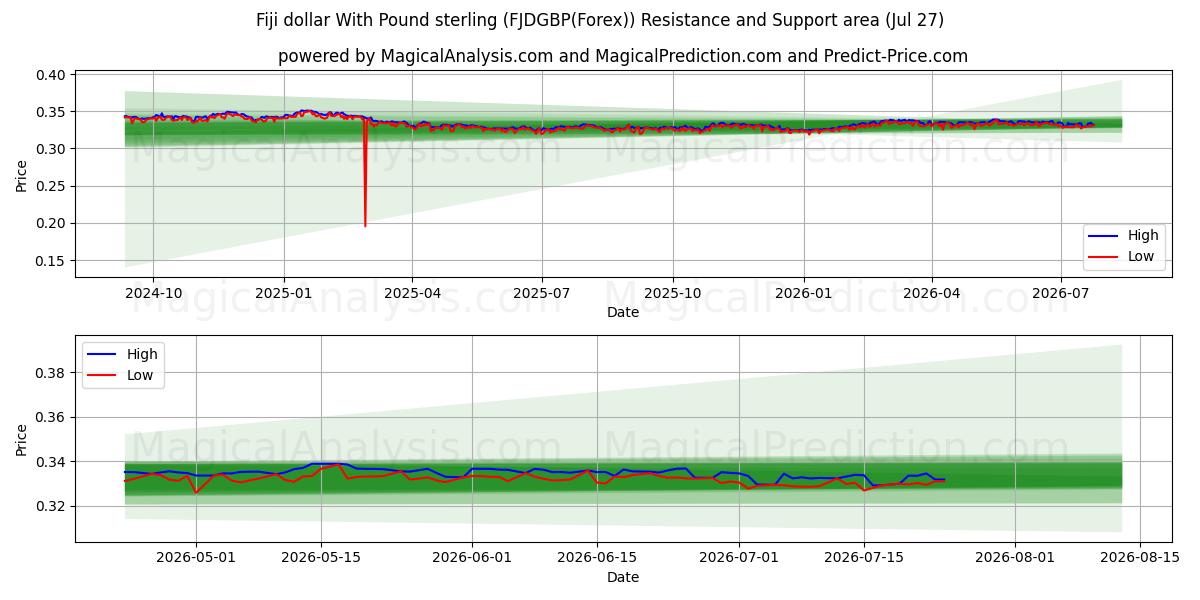Click top chart x-axis label '2025-07'

tap(542, 293)
